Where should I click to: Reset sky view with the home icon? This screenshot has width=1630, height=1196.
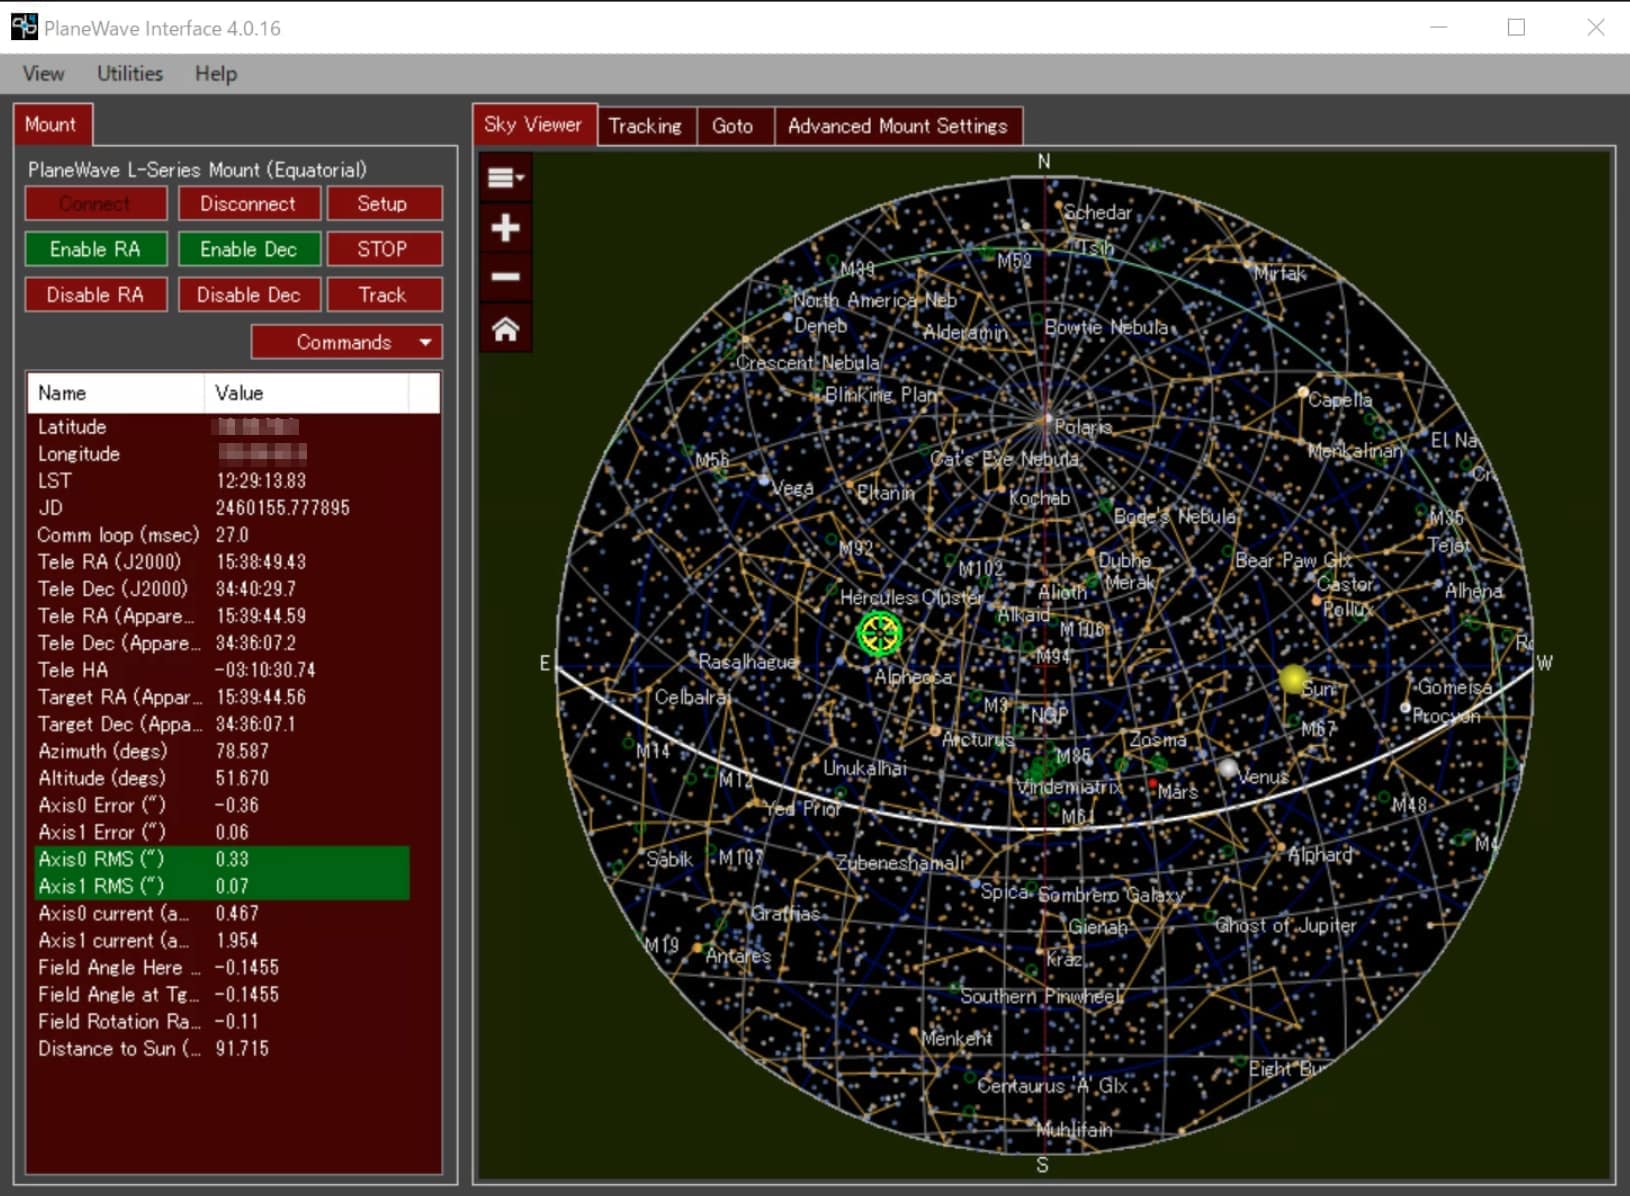(x=505, y=328)
